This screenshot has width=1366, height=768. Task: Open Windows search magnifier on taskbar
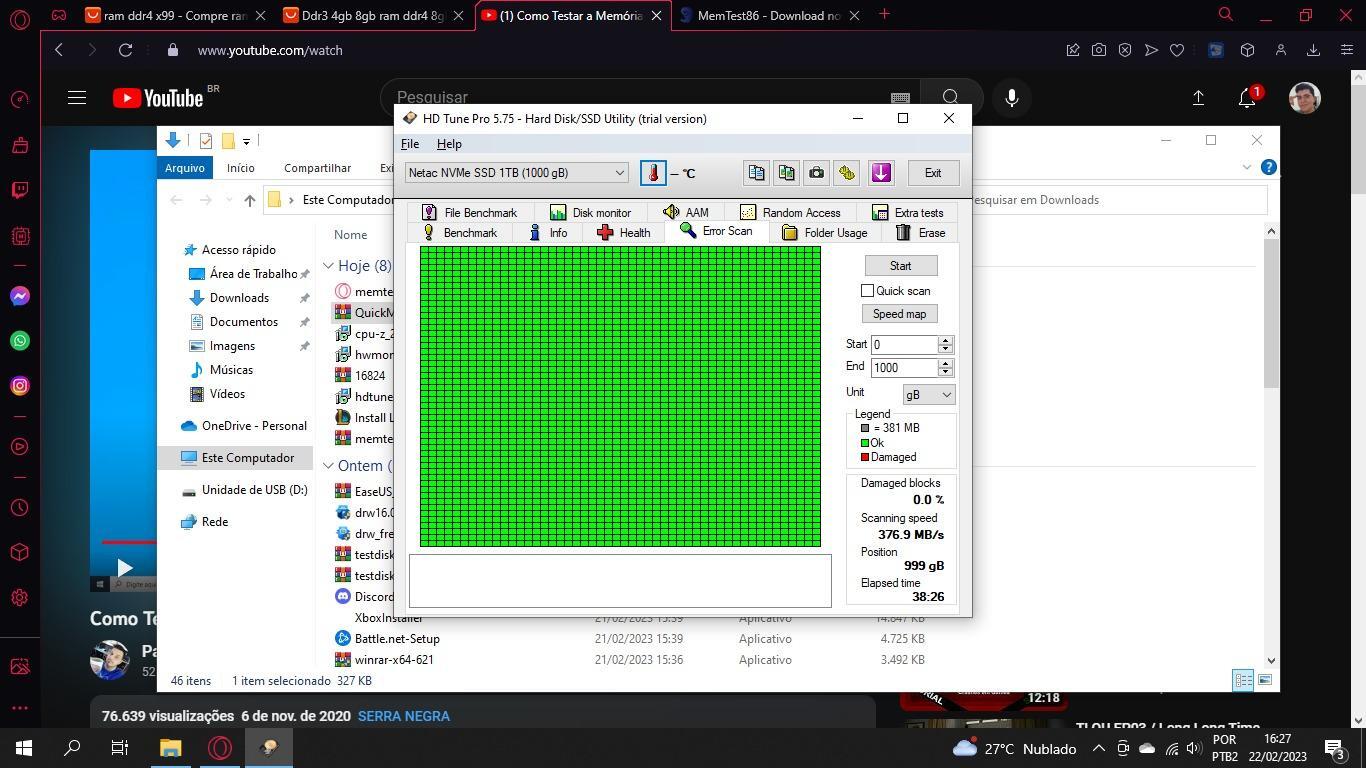coord(72,747)
